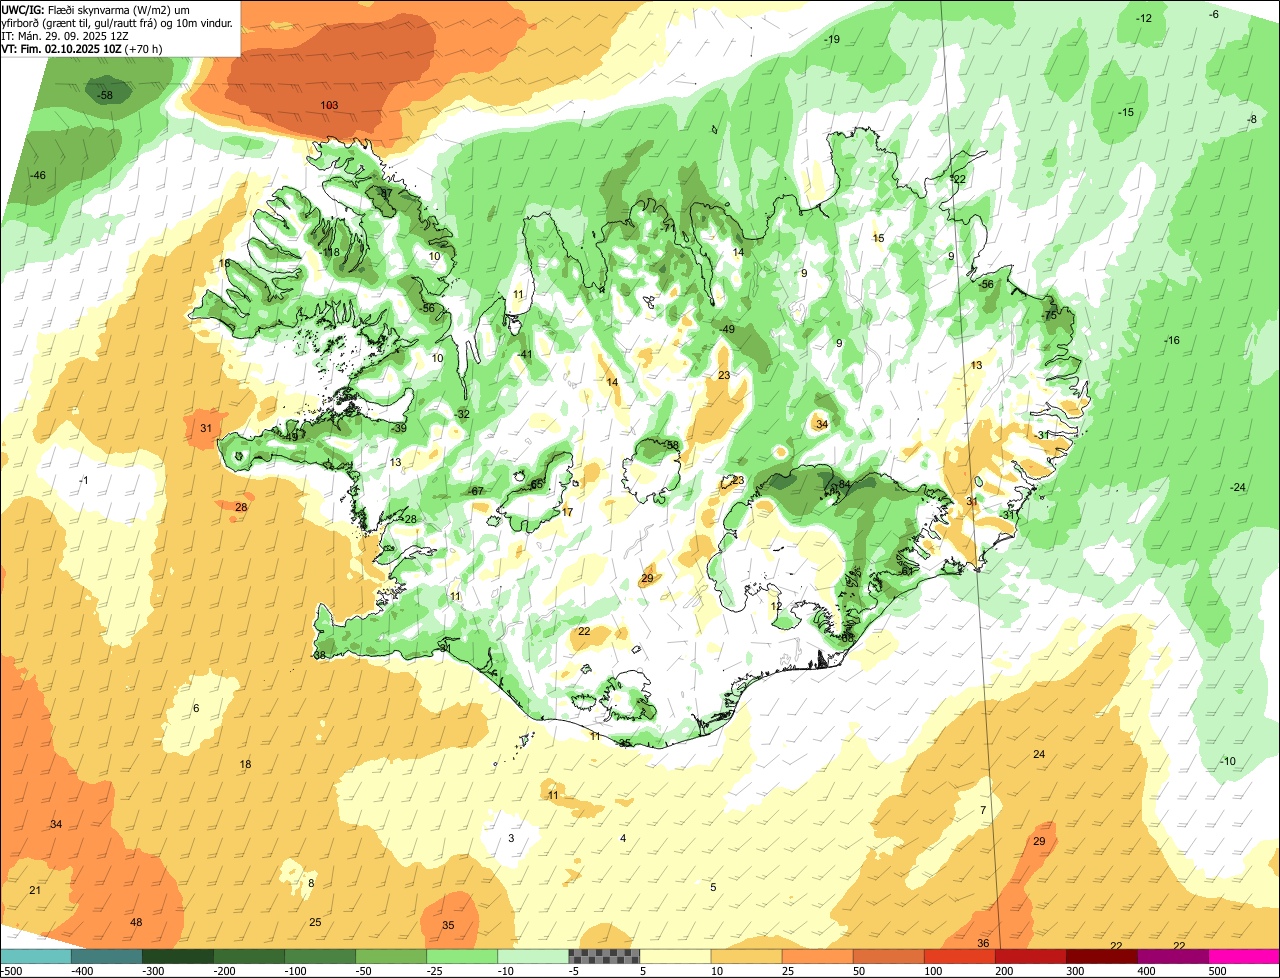Click the -24 value on the map

pos(1238,487)
